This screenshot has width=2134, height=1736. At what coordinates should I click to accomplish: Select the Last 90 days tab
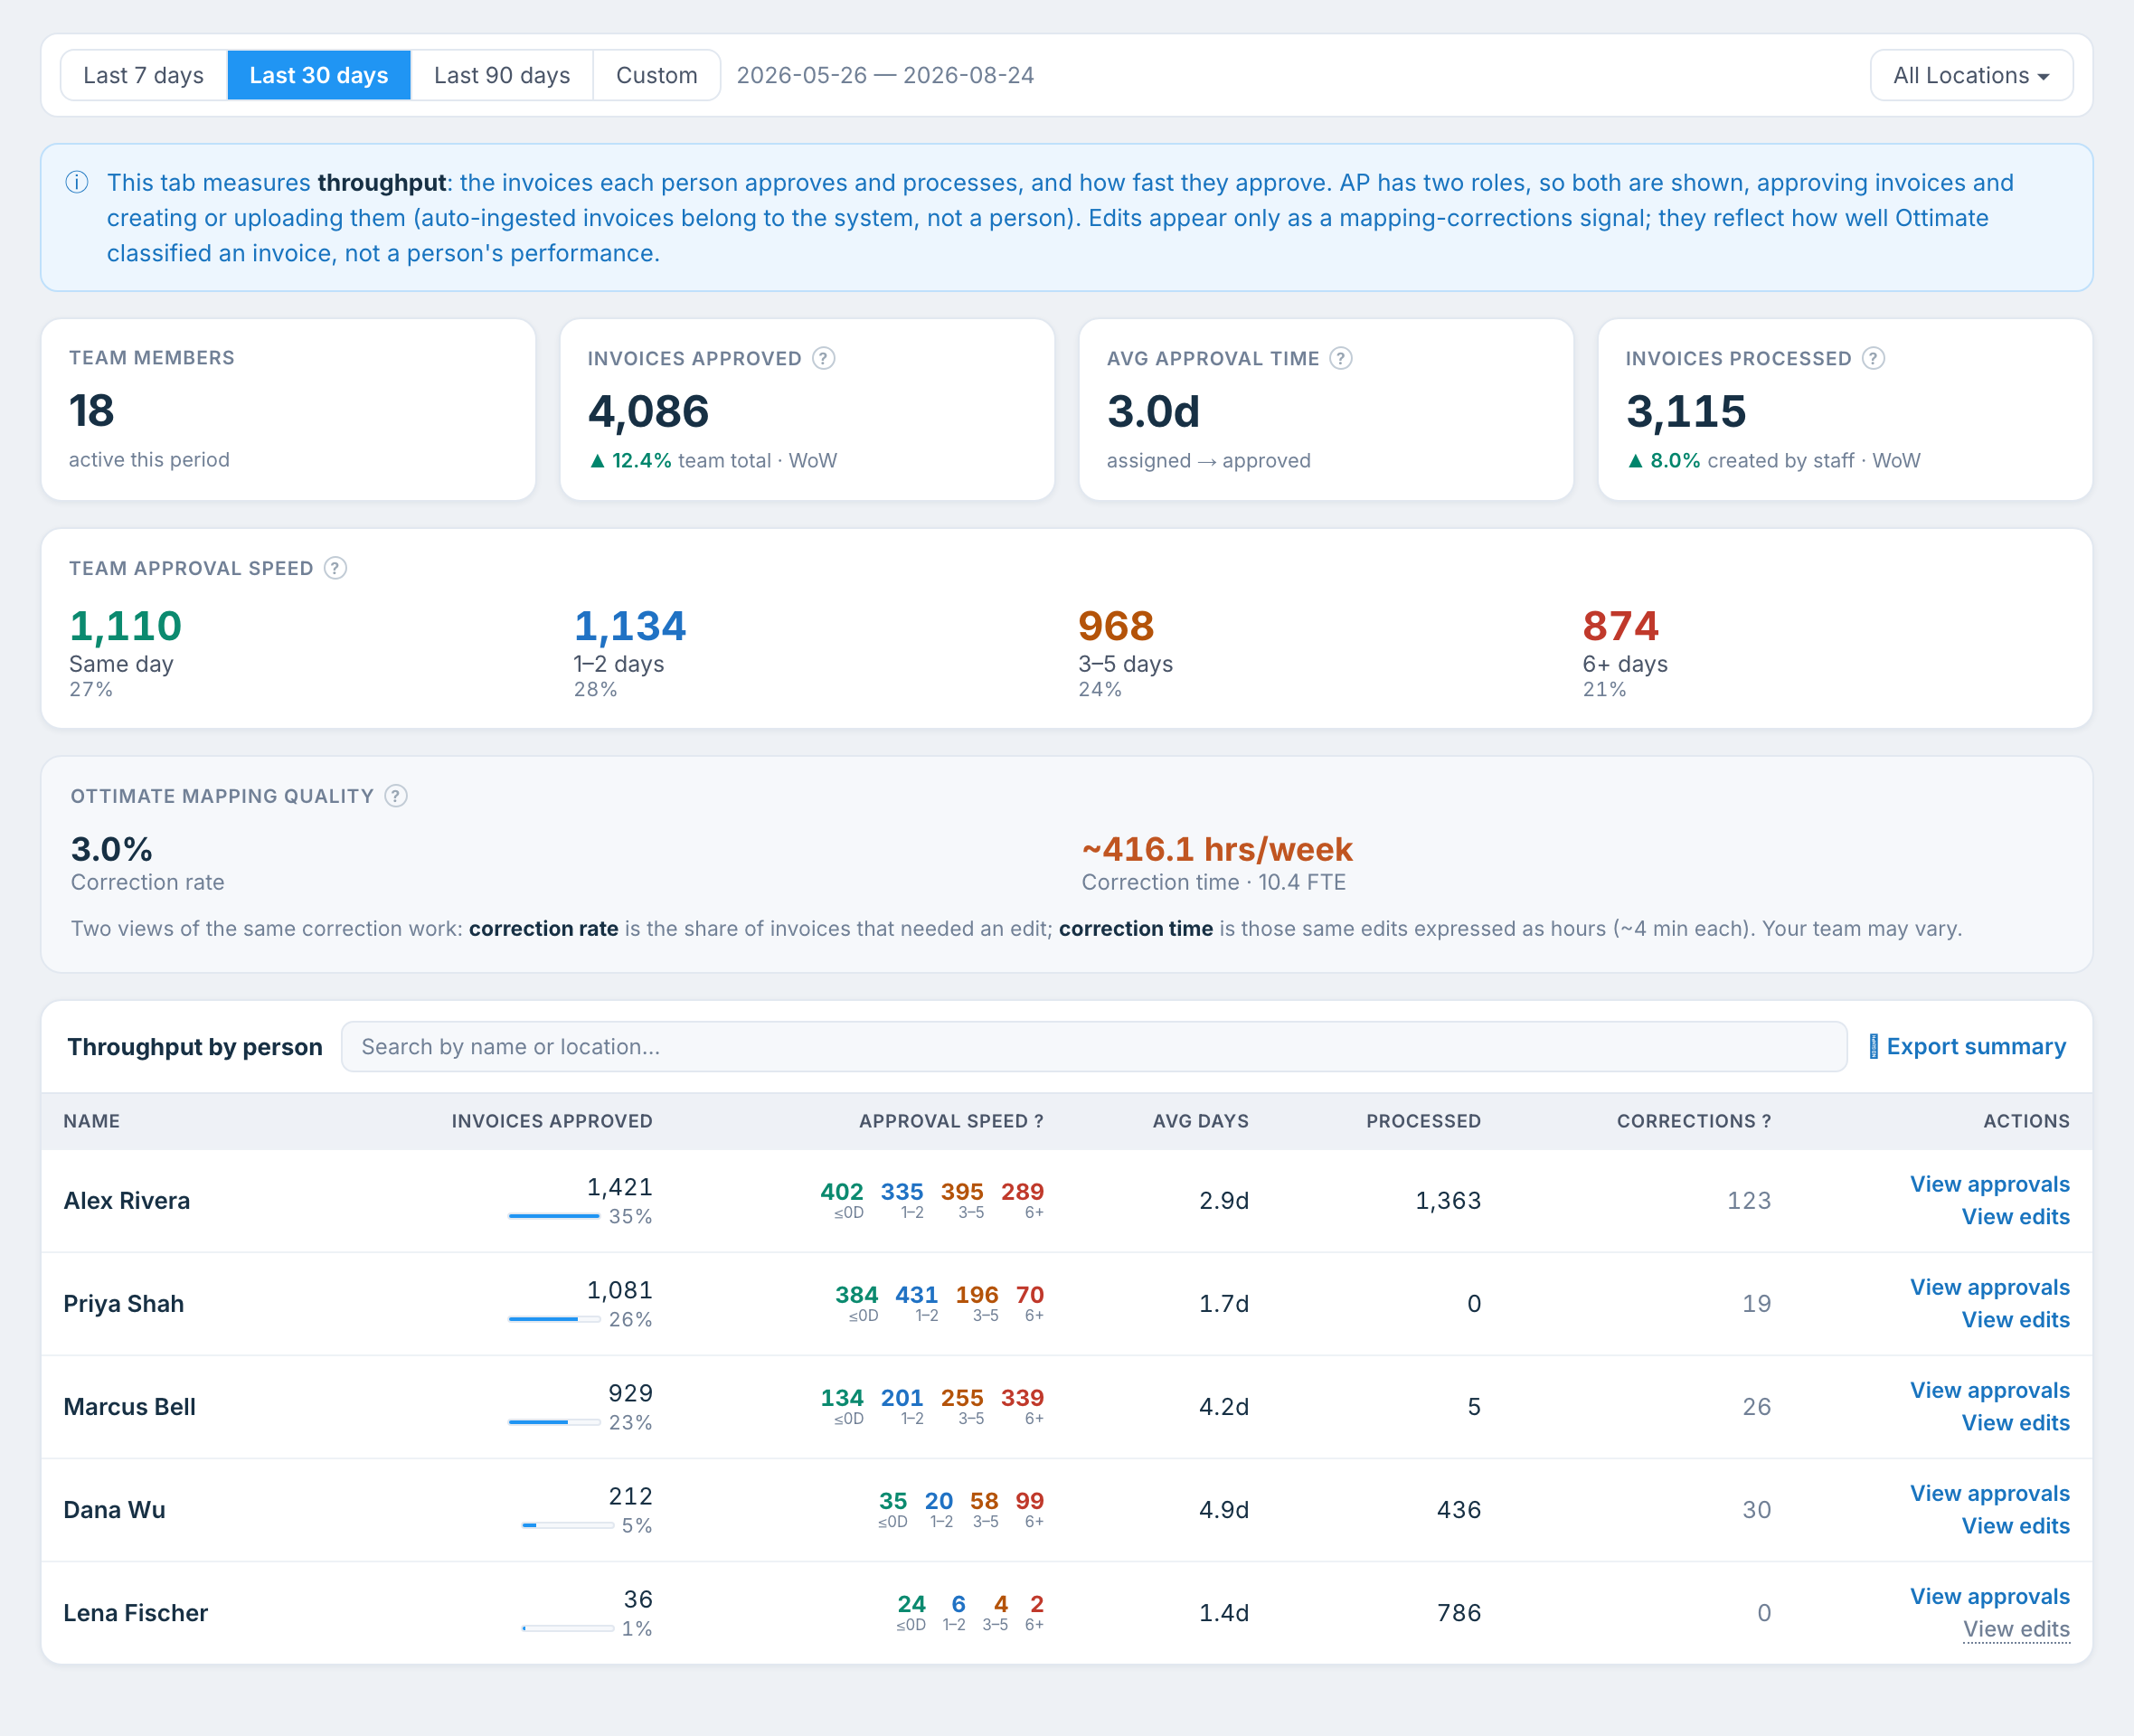[502, 75]
